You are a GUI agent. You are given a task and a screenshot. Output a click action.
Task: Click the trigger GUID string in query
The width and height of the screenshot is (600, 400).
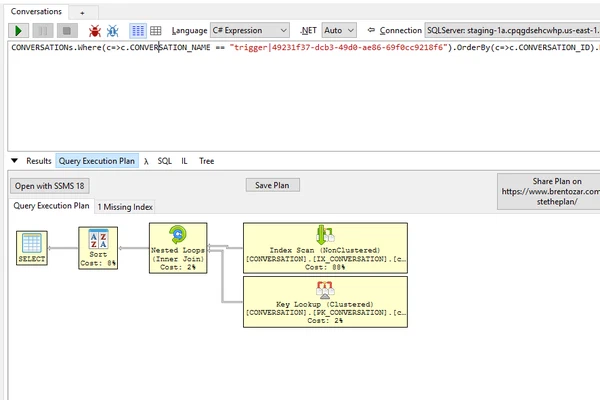[338, 47]
